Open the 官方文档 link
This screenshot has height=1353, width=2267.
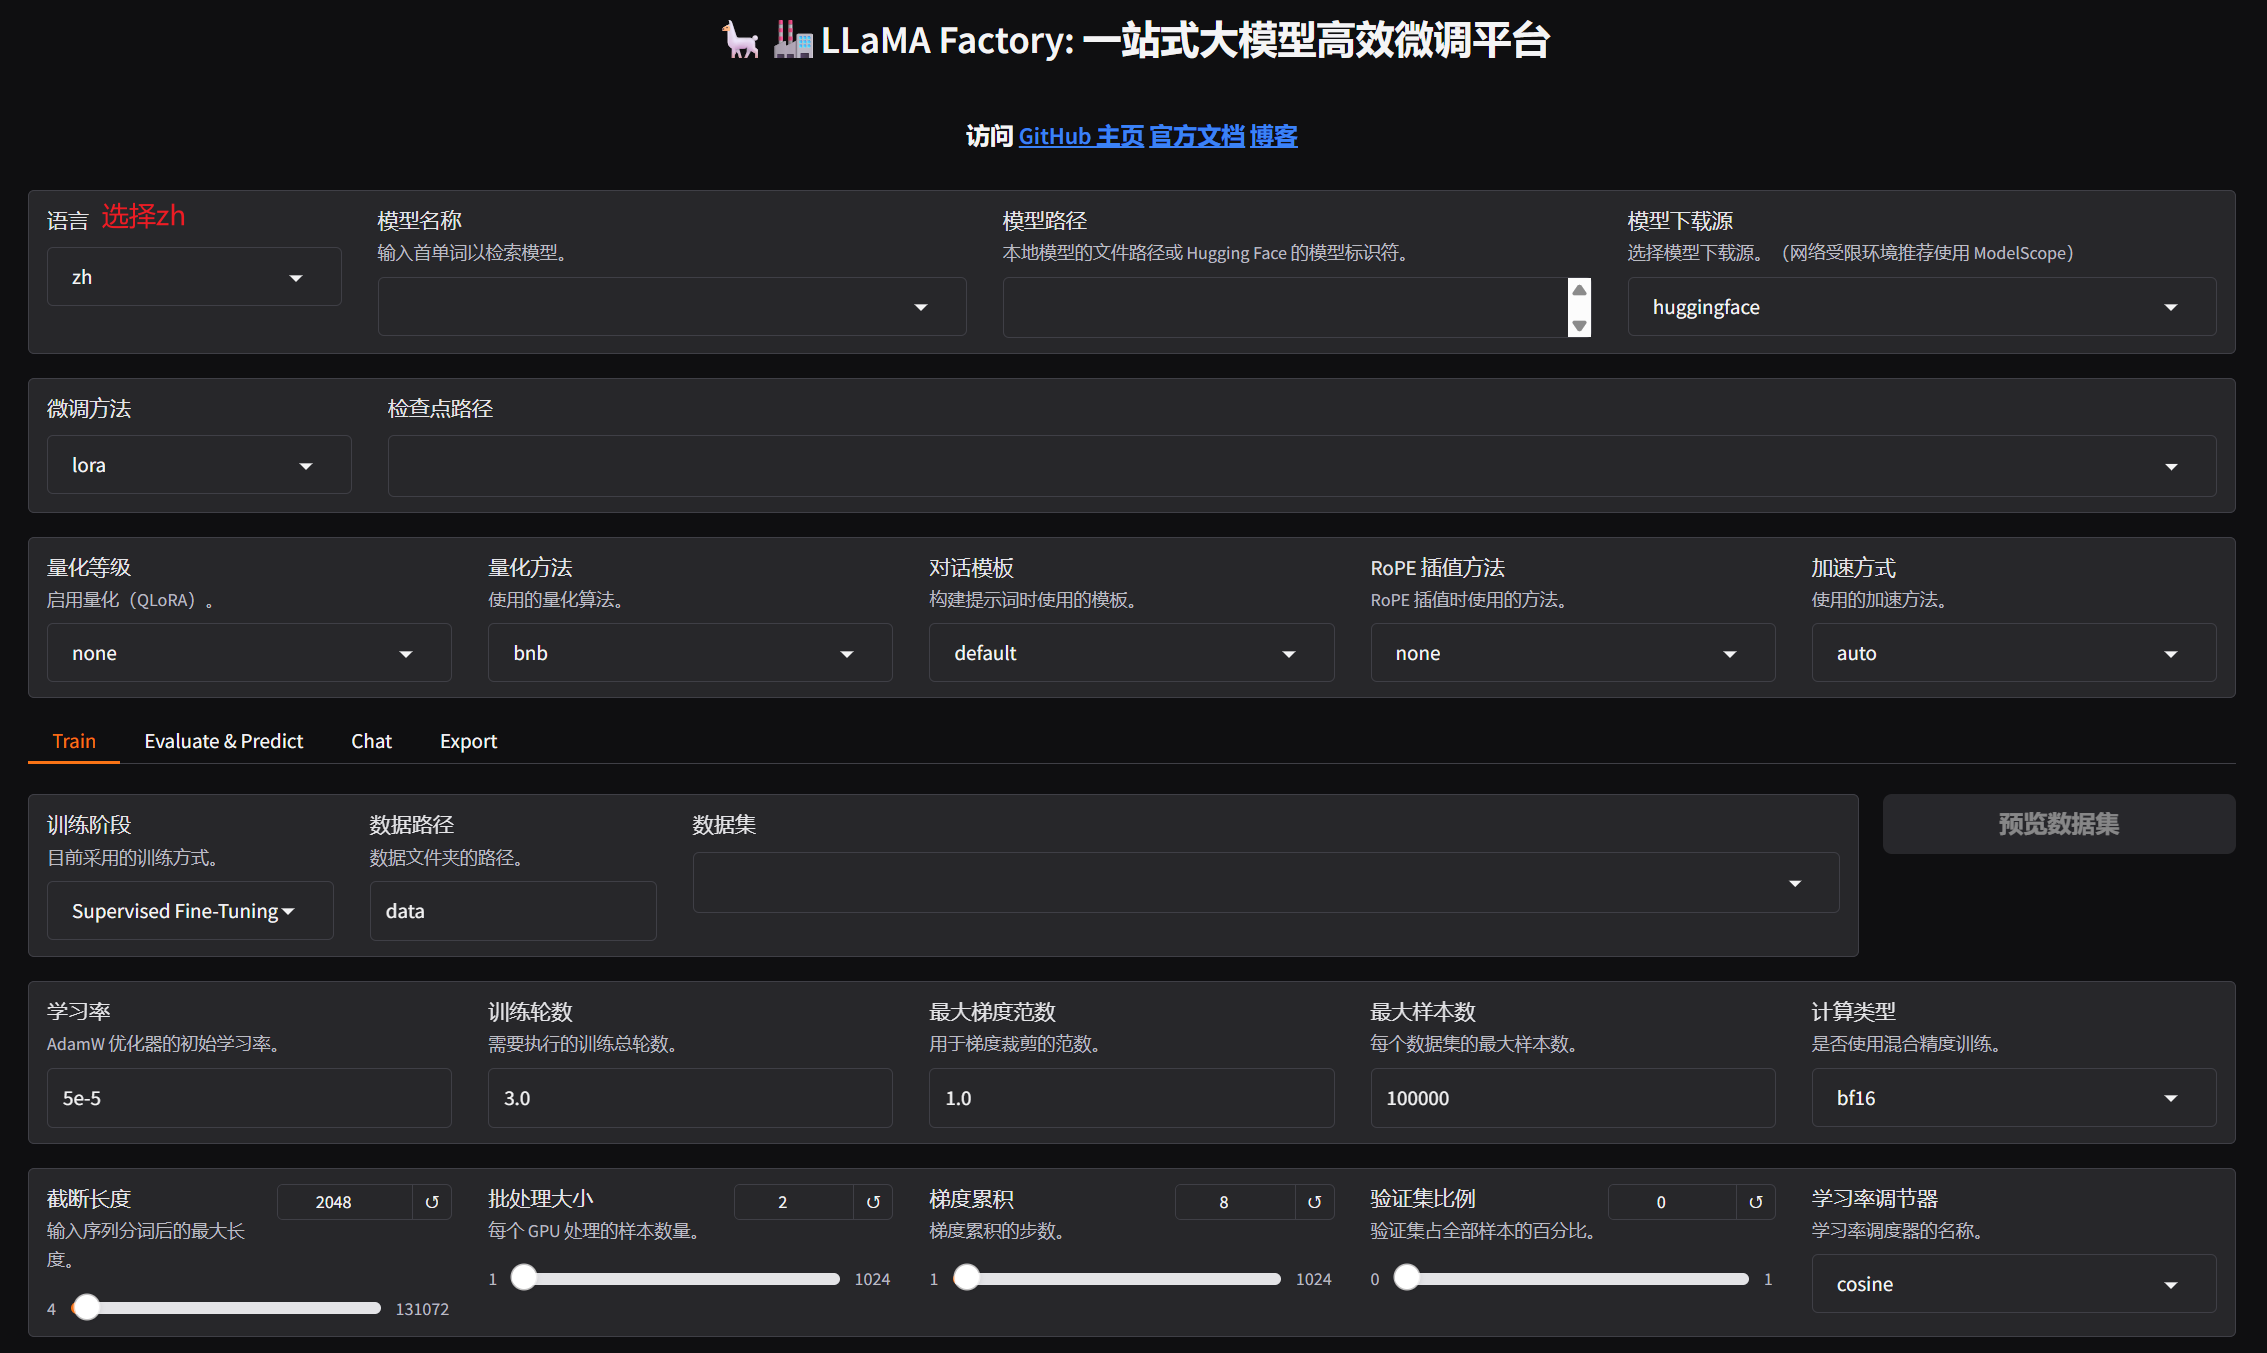tap(1196, 136)
